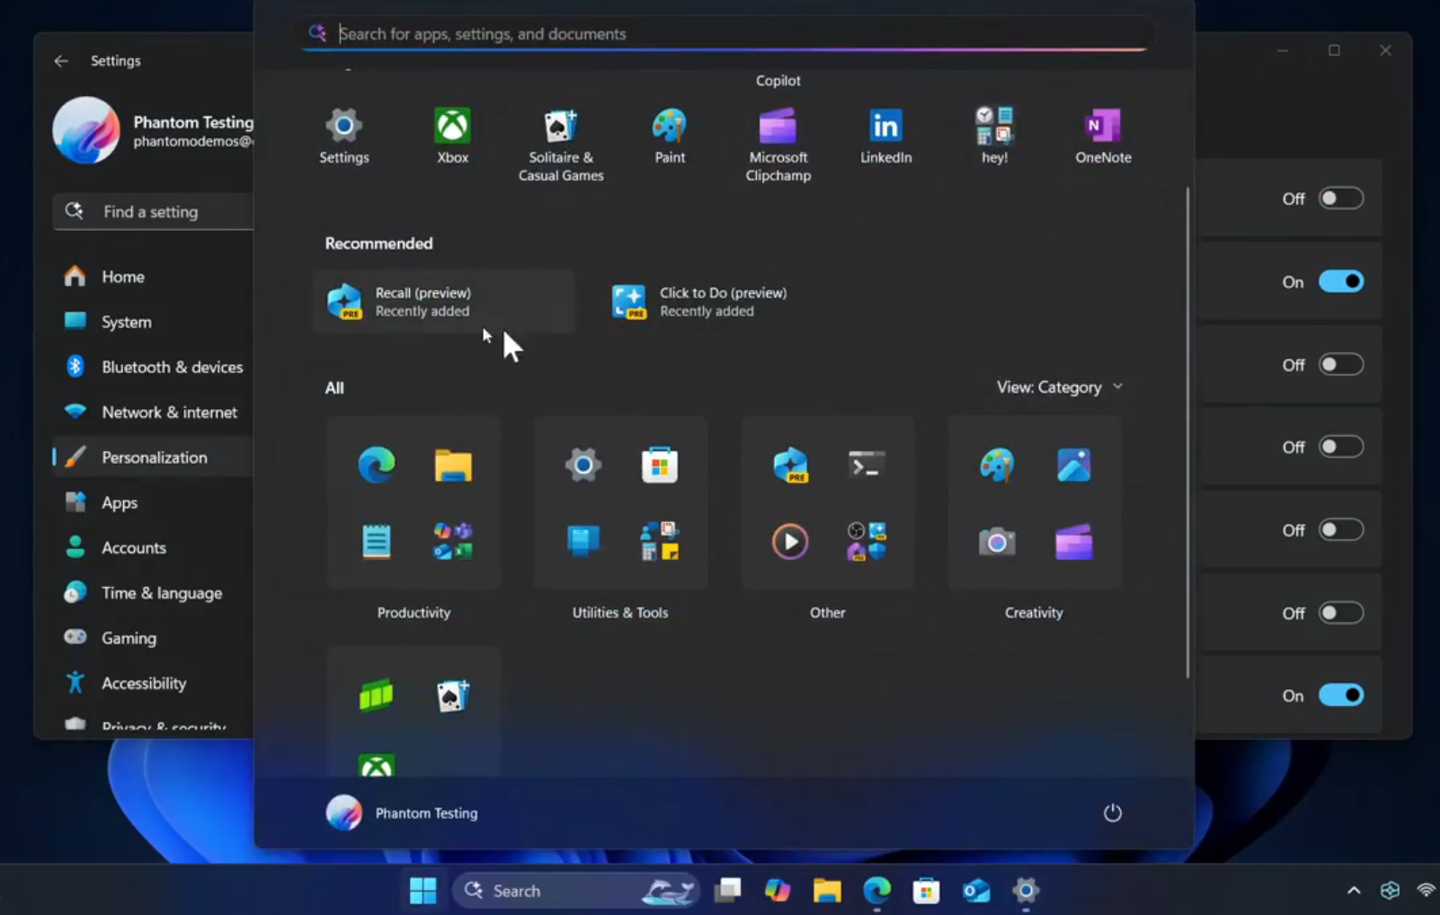The height and width of the screenshot is (915, 1440).
Task: Open Recall (preview) under Recommended
Action: point(444,301)
